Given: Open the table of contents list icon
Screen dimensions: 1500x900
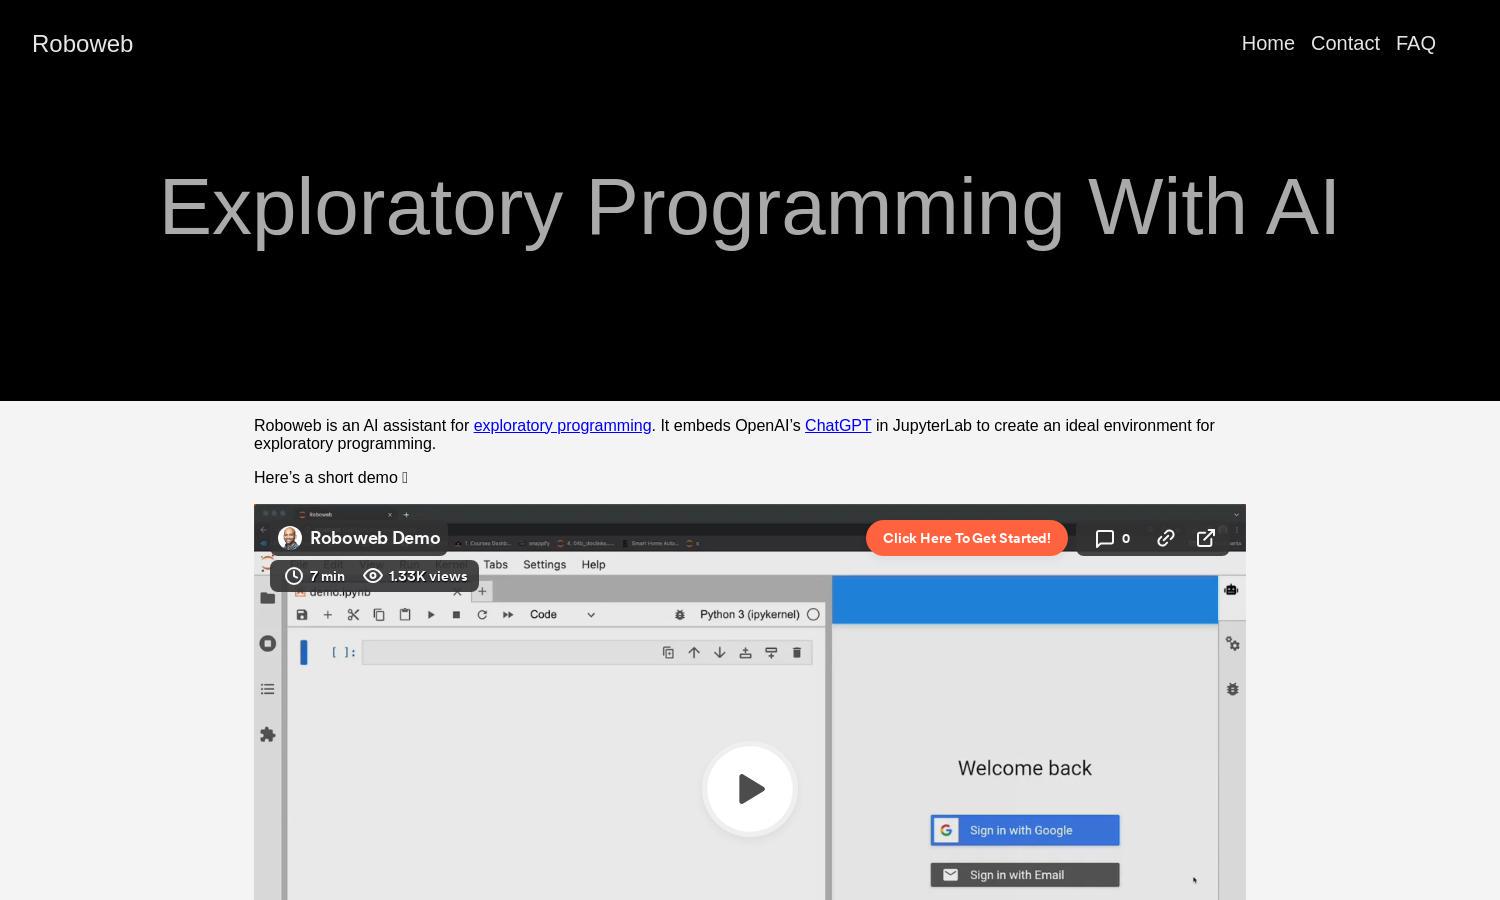Looking at the screenshot, I should pos(268,689).
